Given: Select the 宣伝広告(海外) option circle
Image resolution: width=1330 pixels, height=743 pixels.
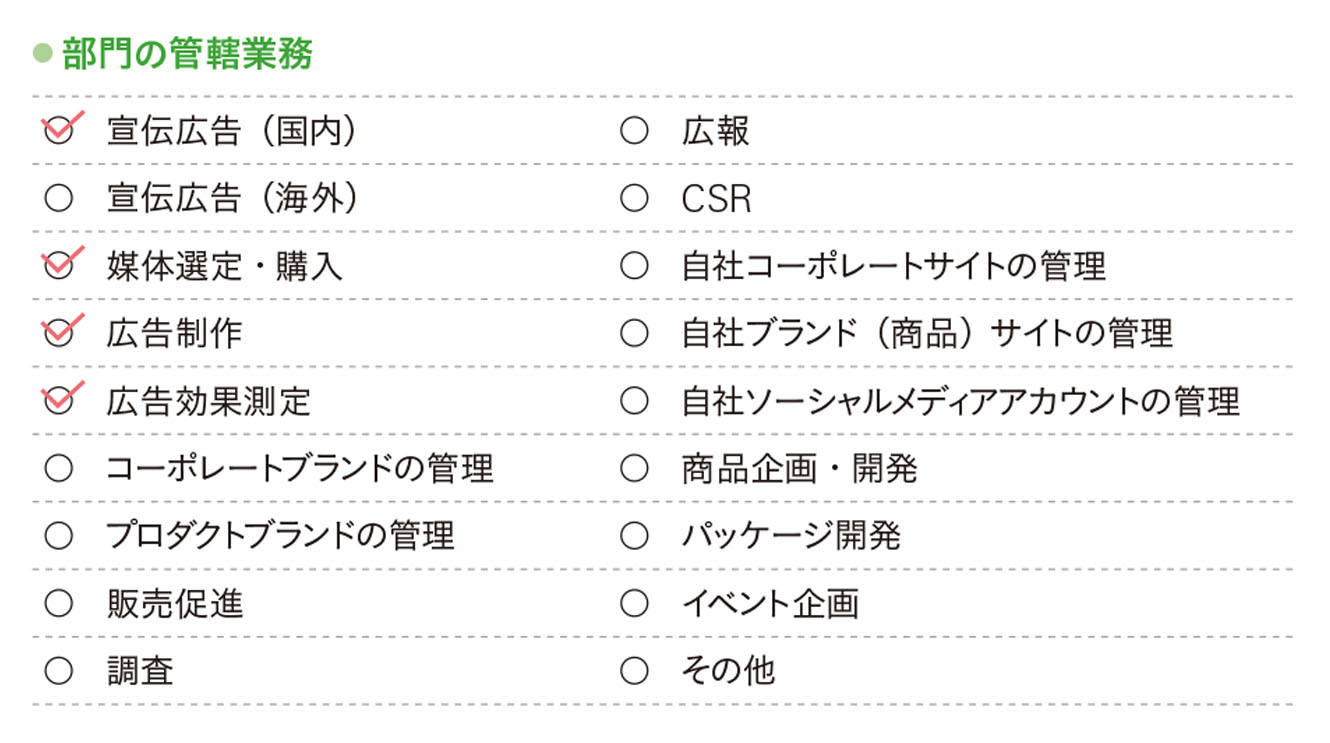Looking at the screenshot, I should tap(59, 198).
